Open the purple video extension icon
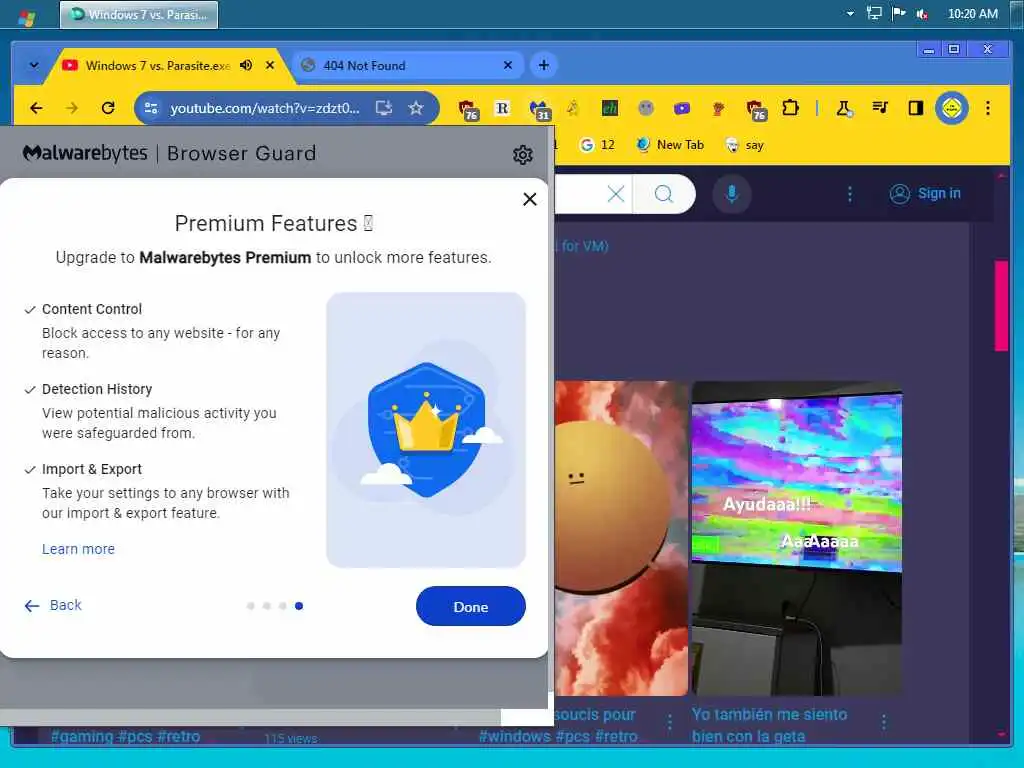The height and width of the screenshot is (768, 1024). pyautogui.click(x=682, y=108)
